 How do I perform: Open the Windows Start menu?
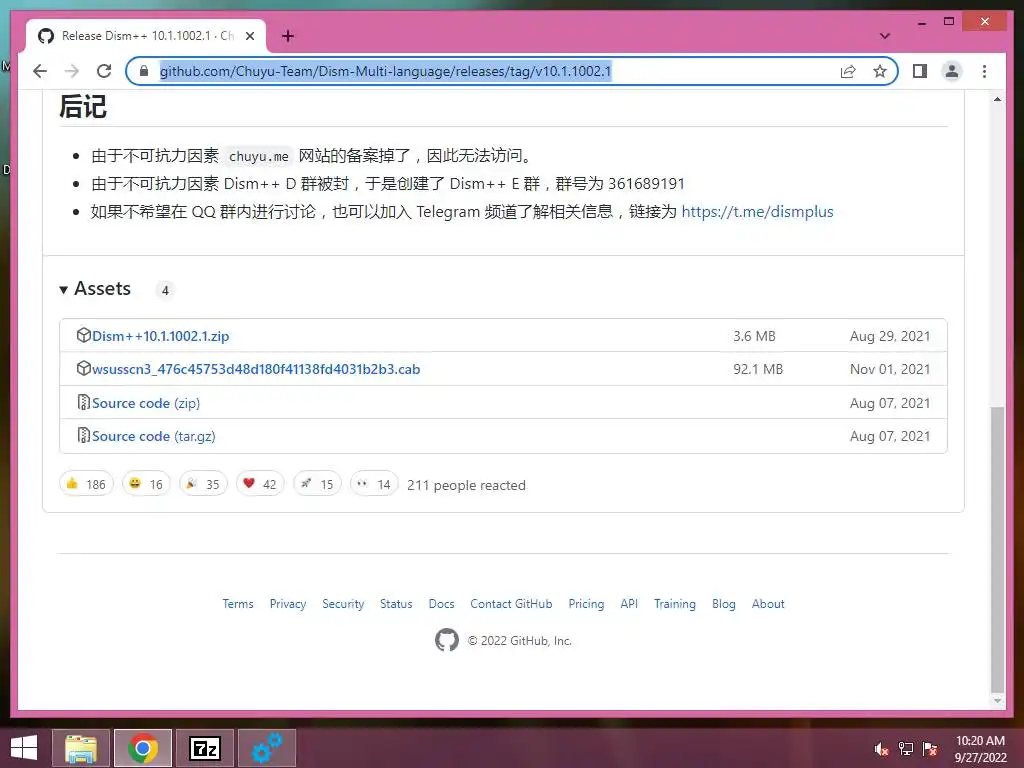(24, 748)
